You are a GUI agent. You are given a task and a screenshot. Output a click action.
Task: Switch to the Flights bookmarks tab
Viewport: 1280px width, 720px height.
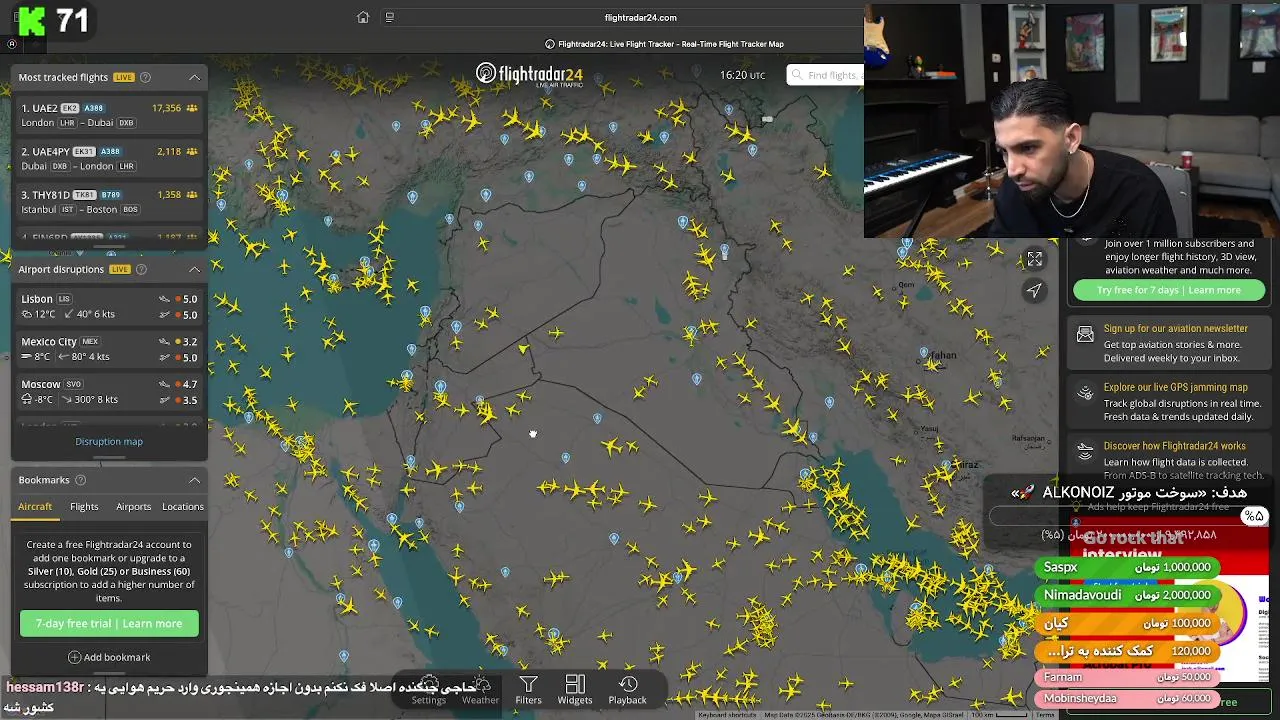click(84, 507)
